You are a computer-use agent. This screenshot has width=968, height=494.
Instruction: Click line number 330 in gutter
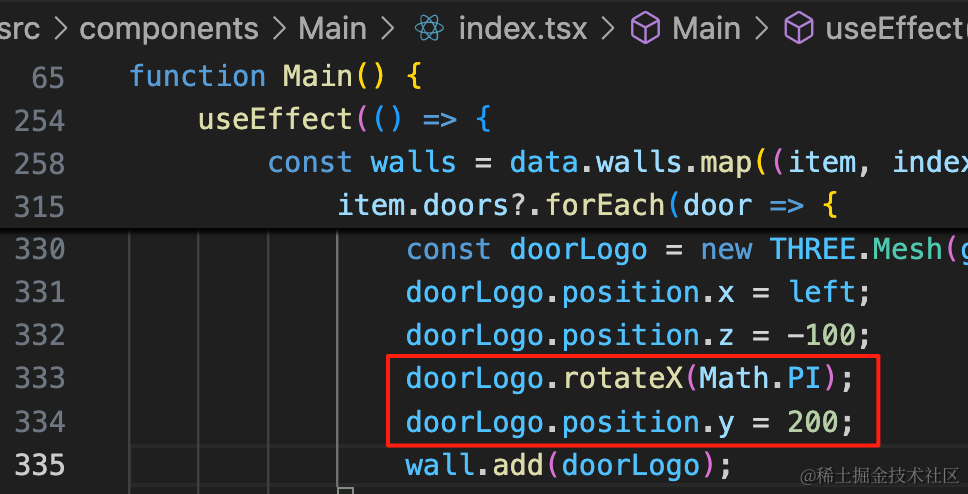(40, 249)
